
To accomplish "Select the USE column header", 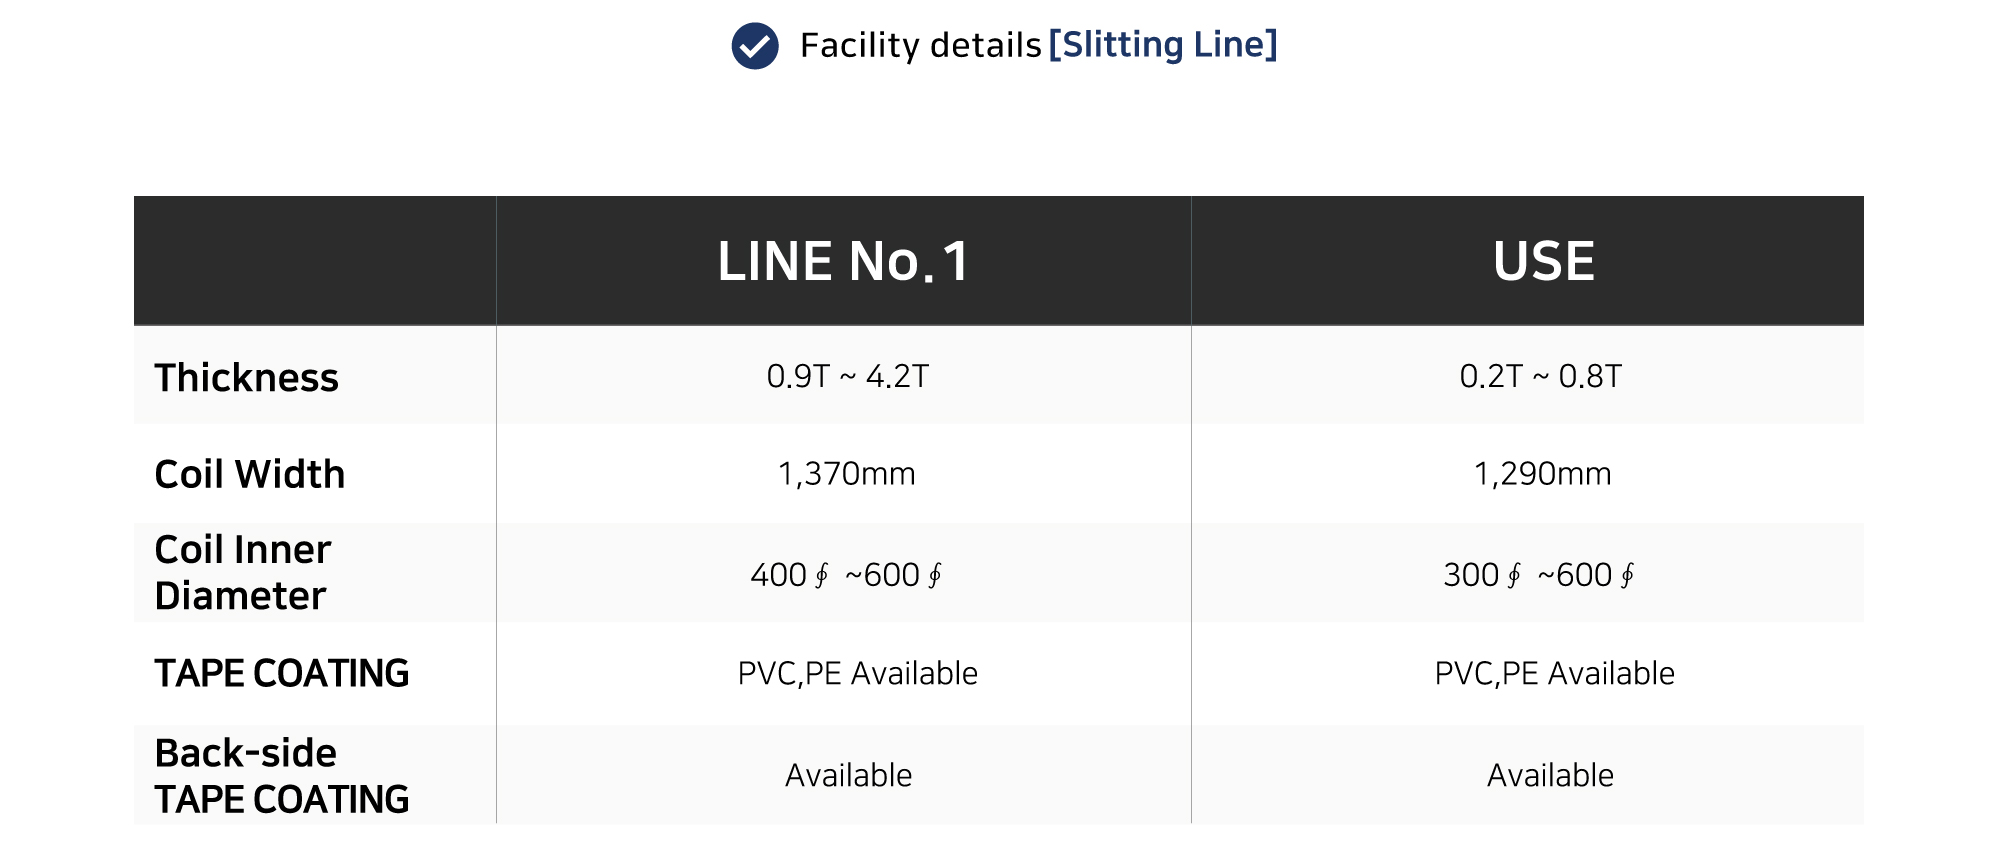I will (1543, 261).
